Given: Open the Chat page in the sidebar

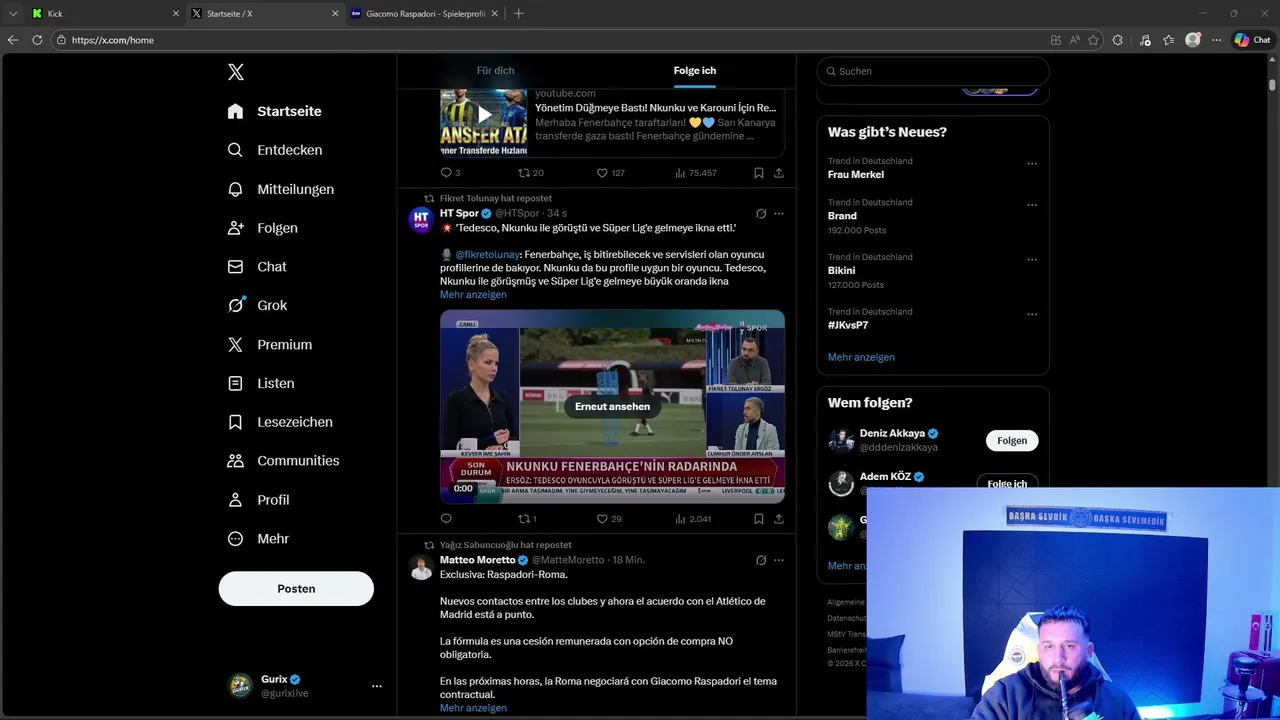Looking at the screenshot, I should [258, 267].
